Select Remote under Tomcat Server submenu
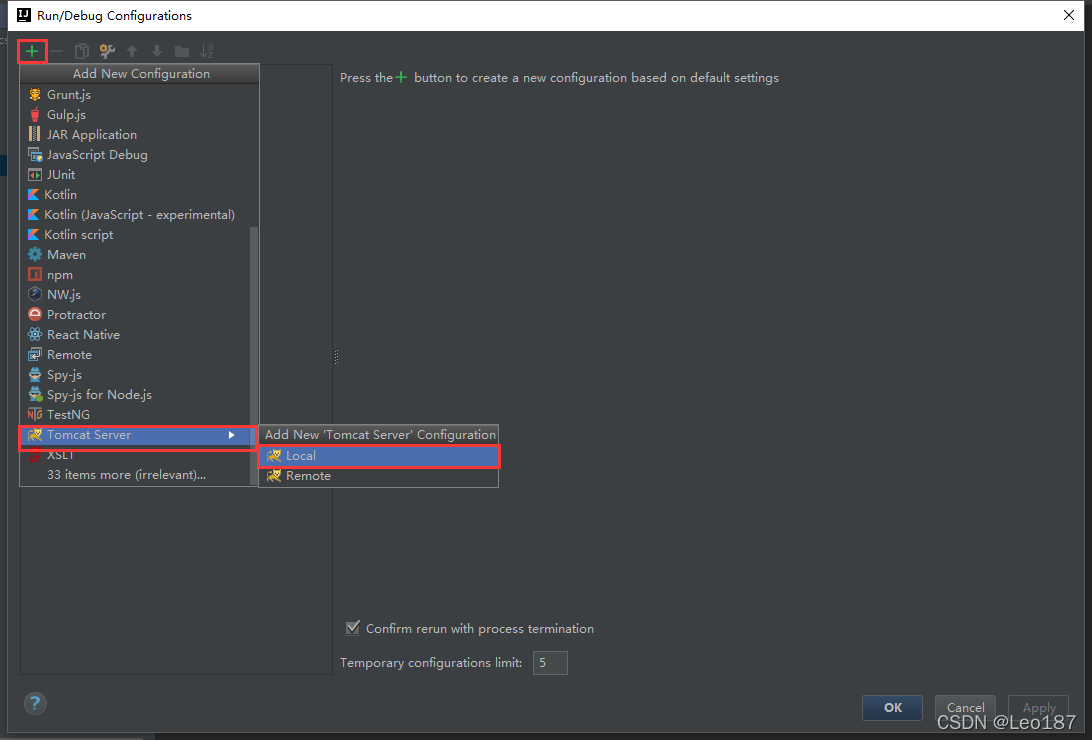This screenshot has height=740, width=1092. (379, 475)
